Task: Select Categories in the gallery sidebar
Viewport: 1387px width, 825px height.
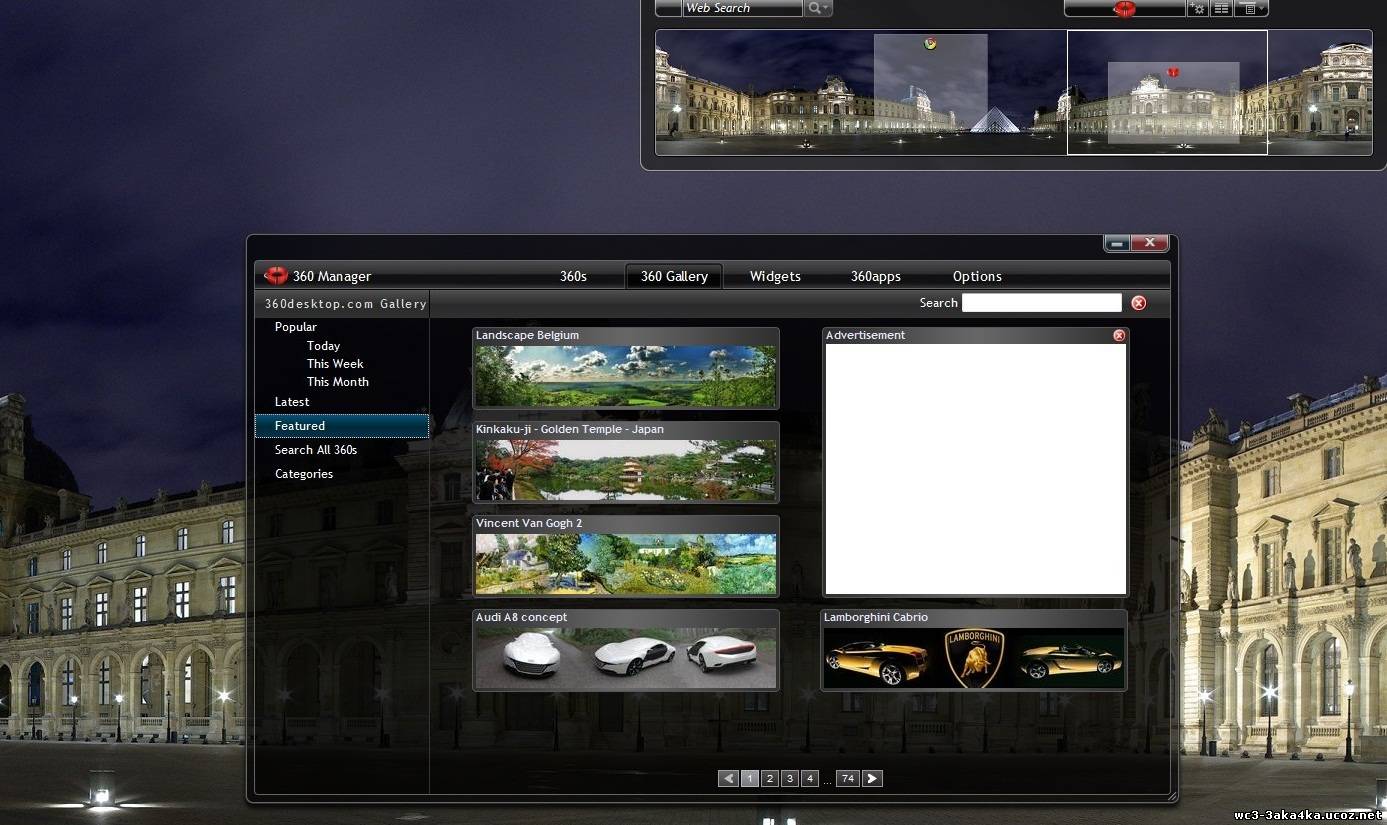Action: click(304, 474)
